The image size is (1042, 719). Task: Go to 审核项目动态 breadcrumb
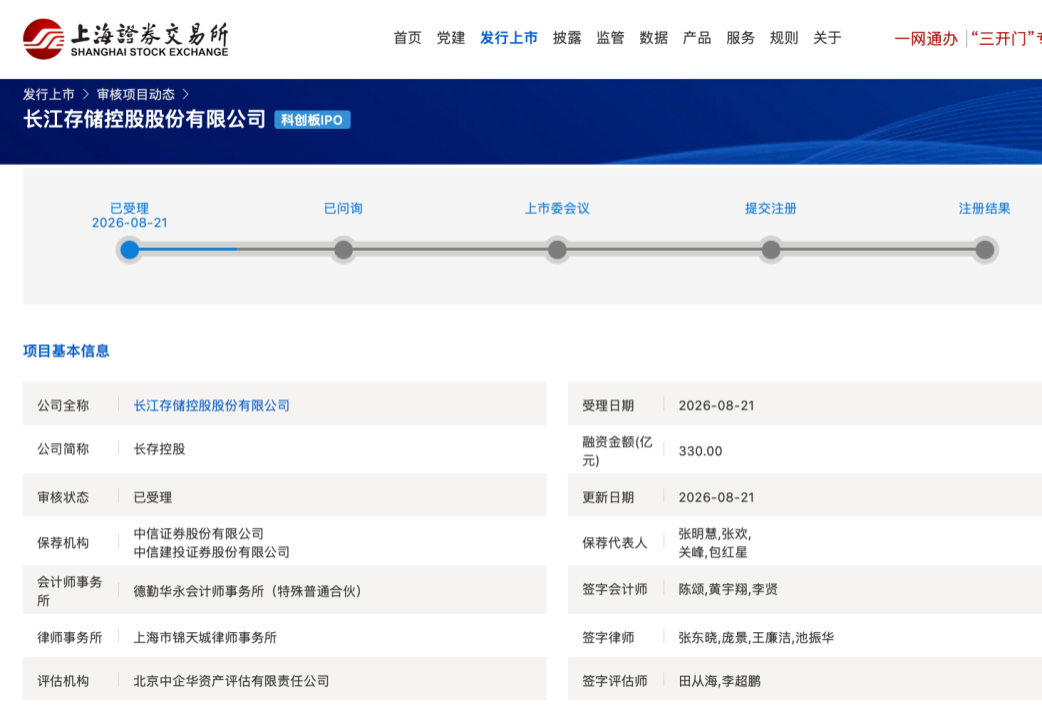pyautogui.click(x=136, y=94)
